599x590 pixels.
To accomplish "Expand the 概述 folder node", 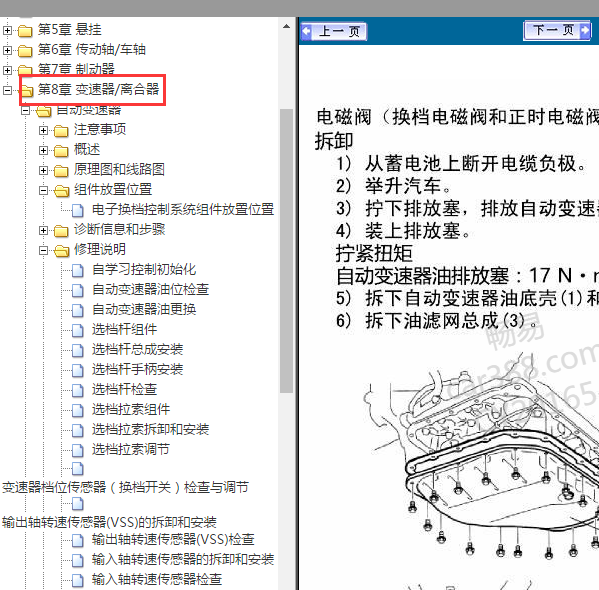I will tap(44, 150).
